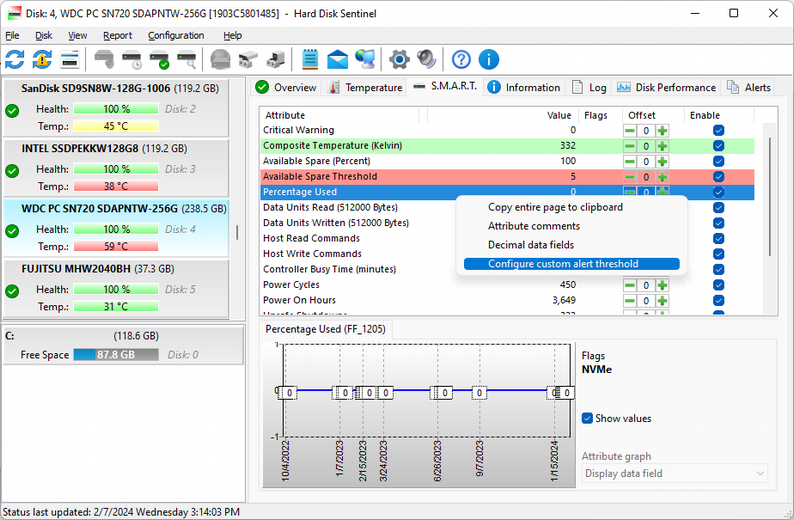
Task: Toggle Enable checkbox for Data Units Read
Action: [718, 208]
